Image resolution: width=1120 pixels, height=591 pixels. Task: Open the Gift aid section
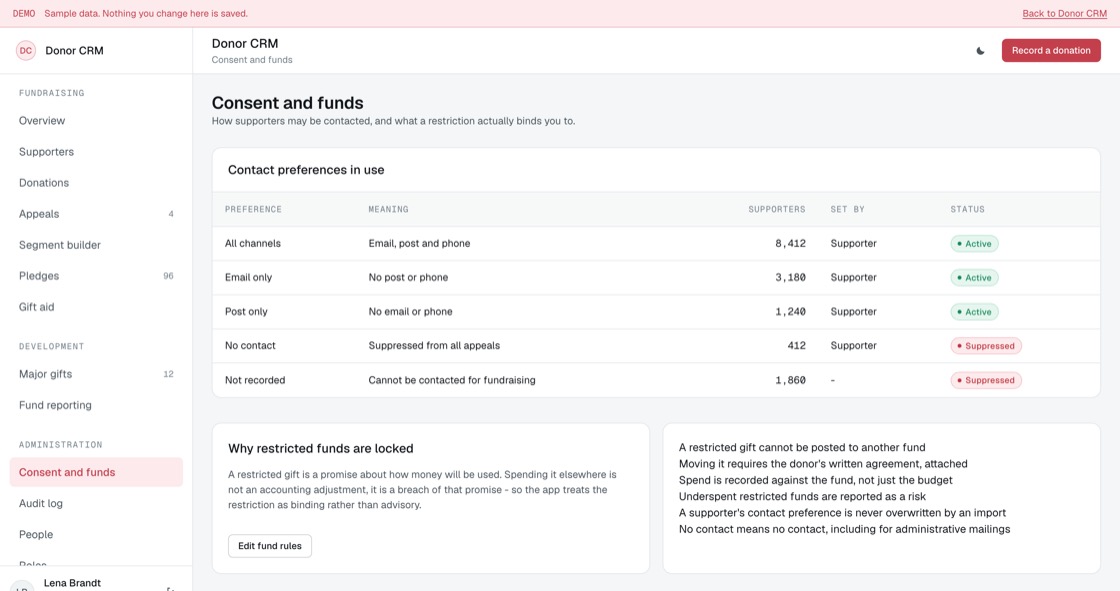click(96, 307)
